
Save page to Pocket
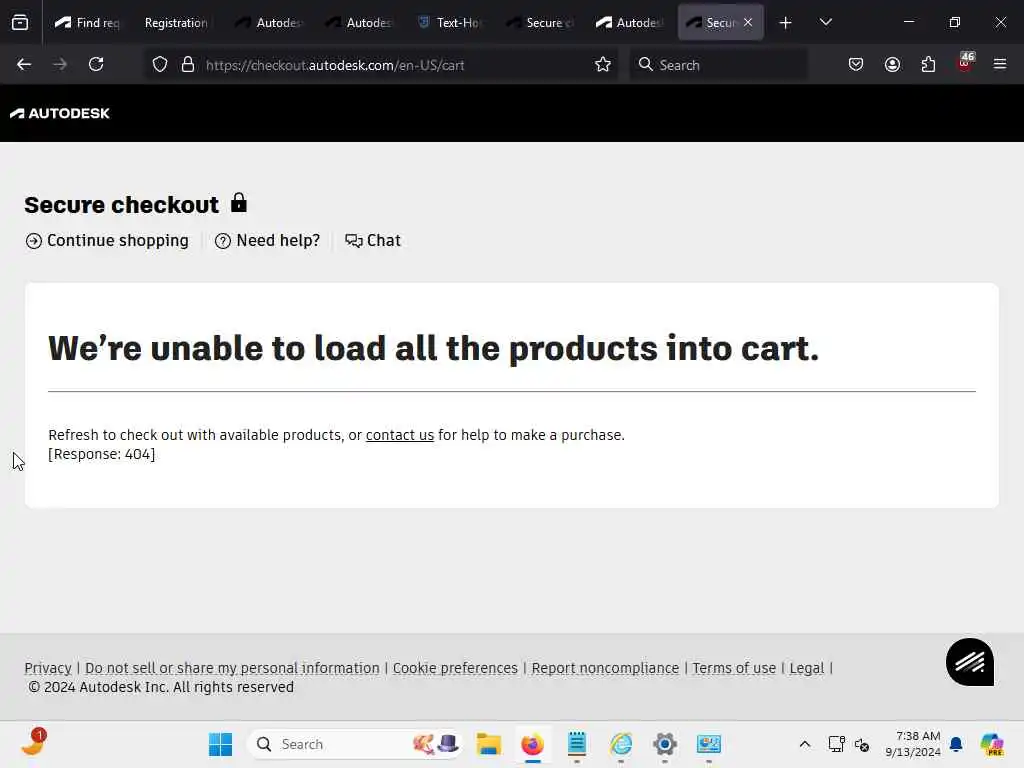pyautogui.click(x=856, y=65)
